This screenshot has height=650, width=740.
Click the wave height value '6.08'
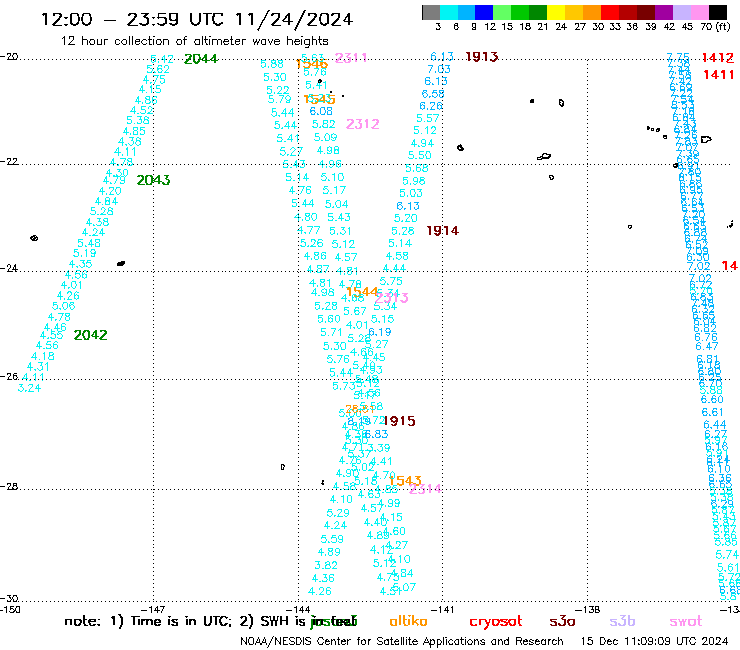[x=321, y=111]
